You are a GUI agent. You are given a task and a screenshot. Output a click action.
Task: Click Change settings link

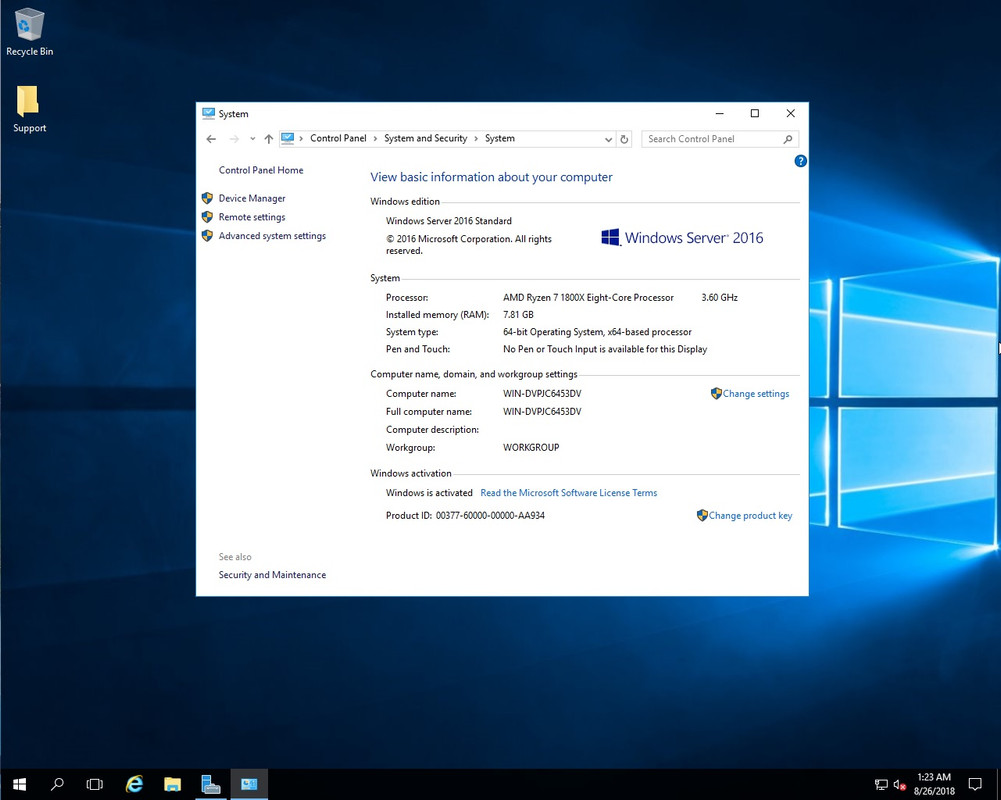[756, 394]
